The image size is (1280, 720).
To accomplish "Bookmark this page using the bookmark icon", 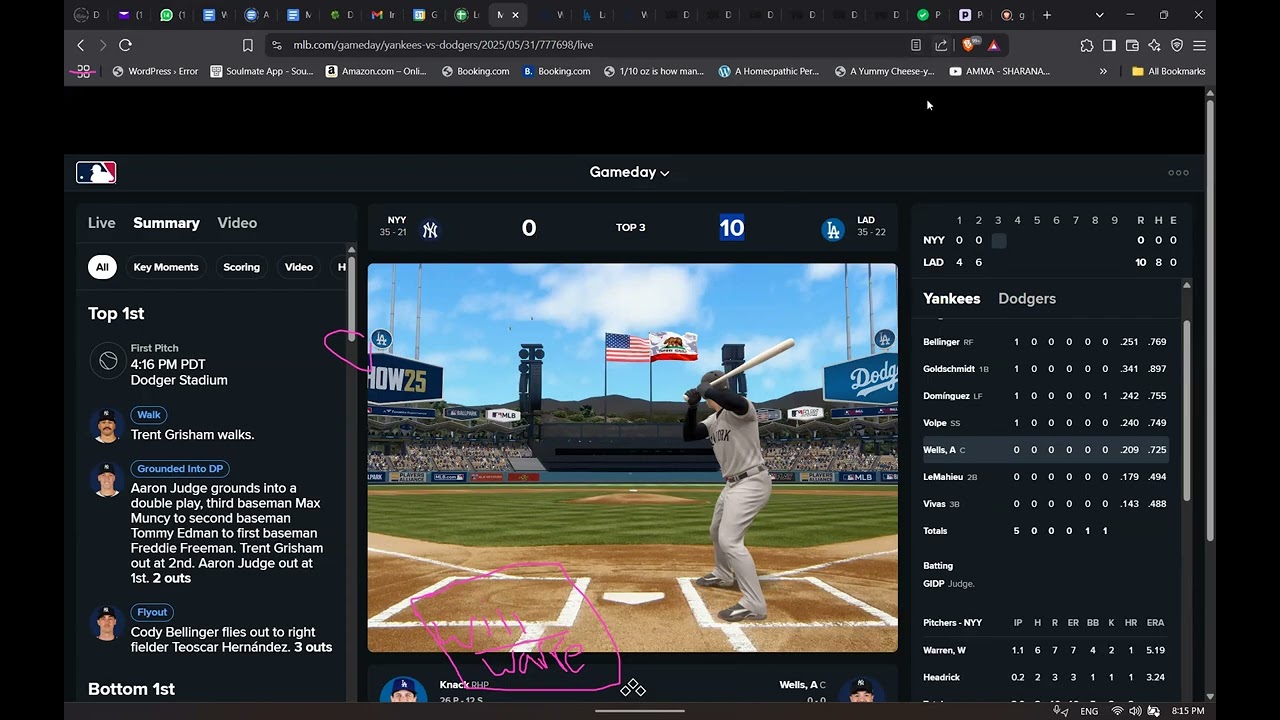I will pyautogui.click(x=248, y=45).
